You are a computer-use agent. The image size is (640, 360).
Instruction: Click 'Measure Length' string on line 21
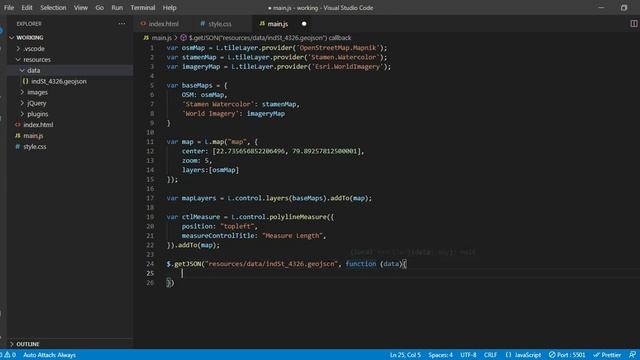click(x=292, y=236)
